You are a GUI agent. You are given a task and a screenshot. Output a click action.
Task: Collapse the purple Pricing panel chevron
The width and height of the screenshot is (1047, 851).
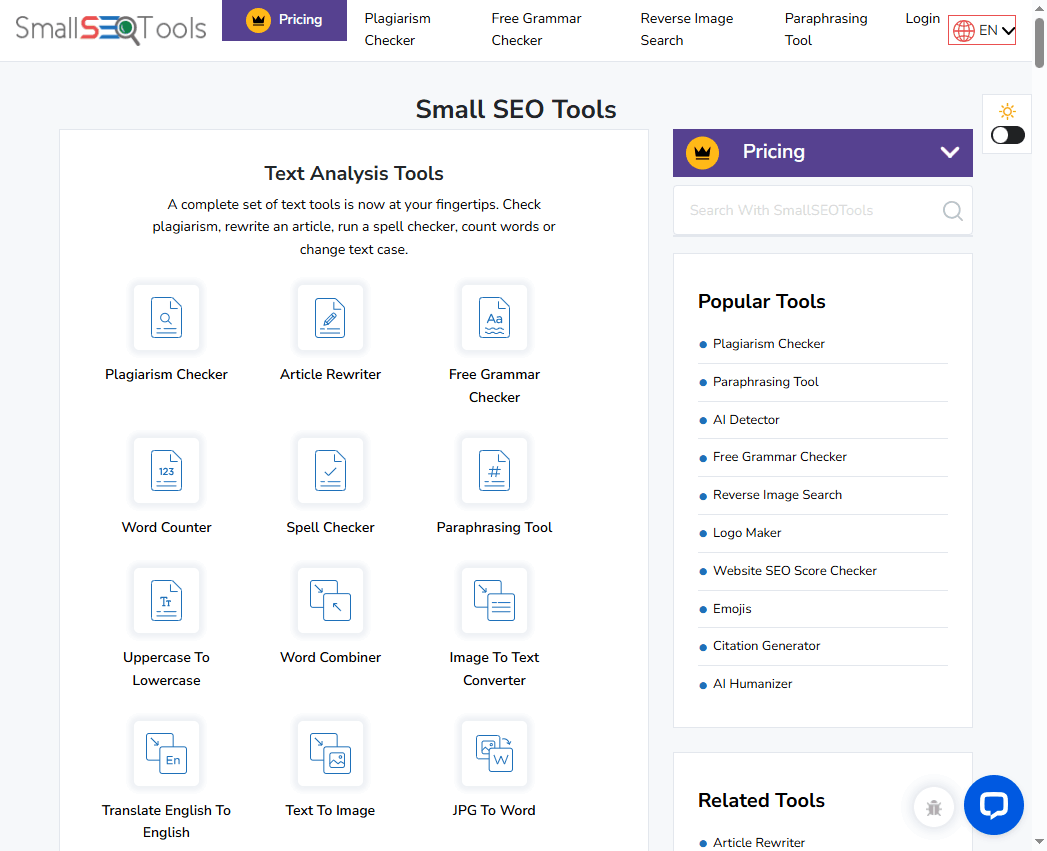coord(948,152)
